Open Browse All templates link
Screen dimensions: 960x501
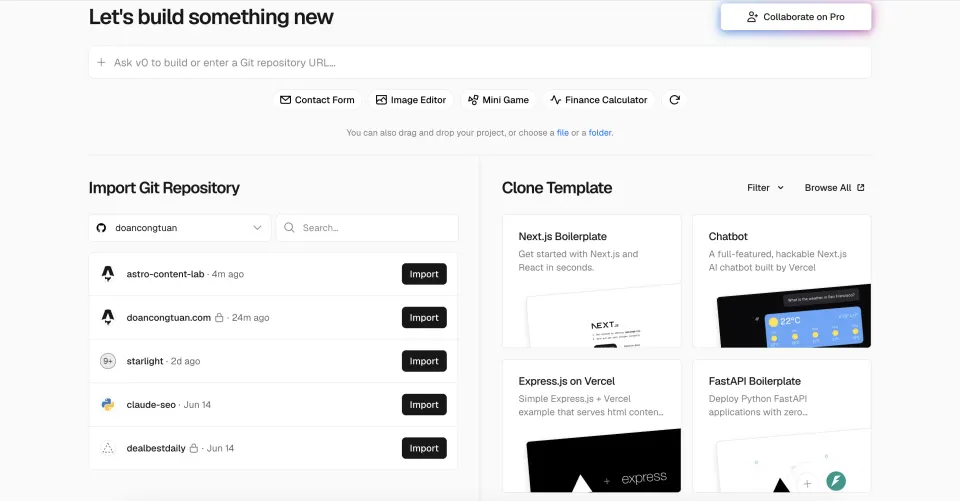pyautogui.click(x=834, y=187)
